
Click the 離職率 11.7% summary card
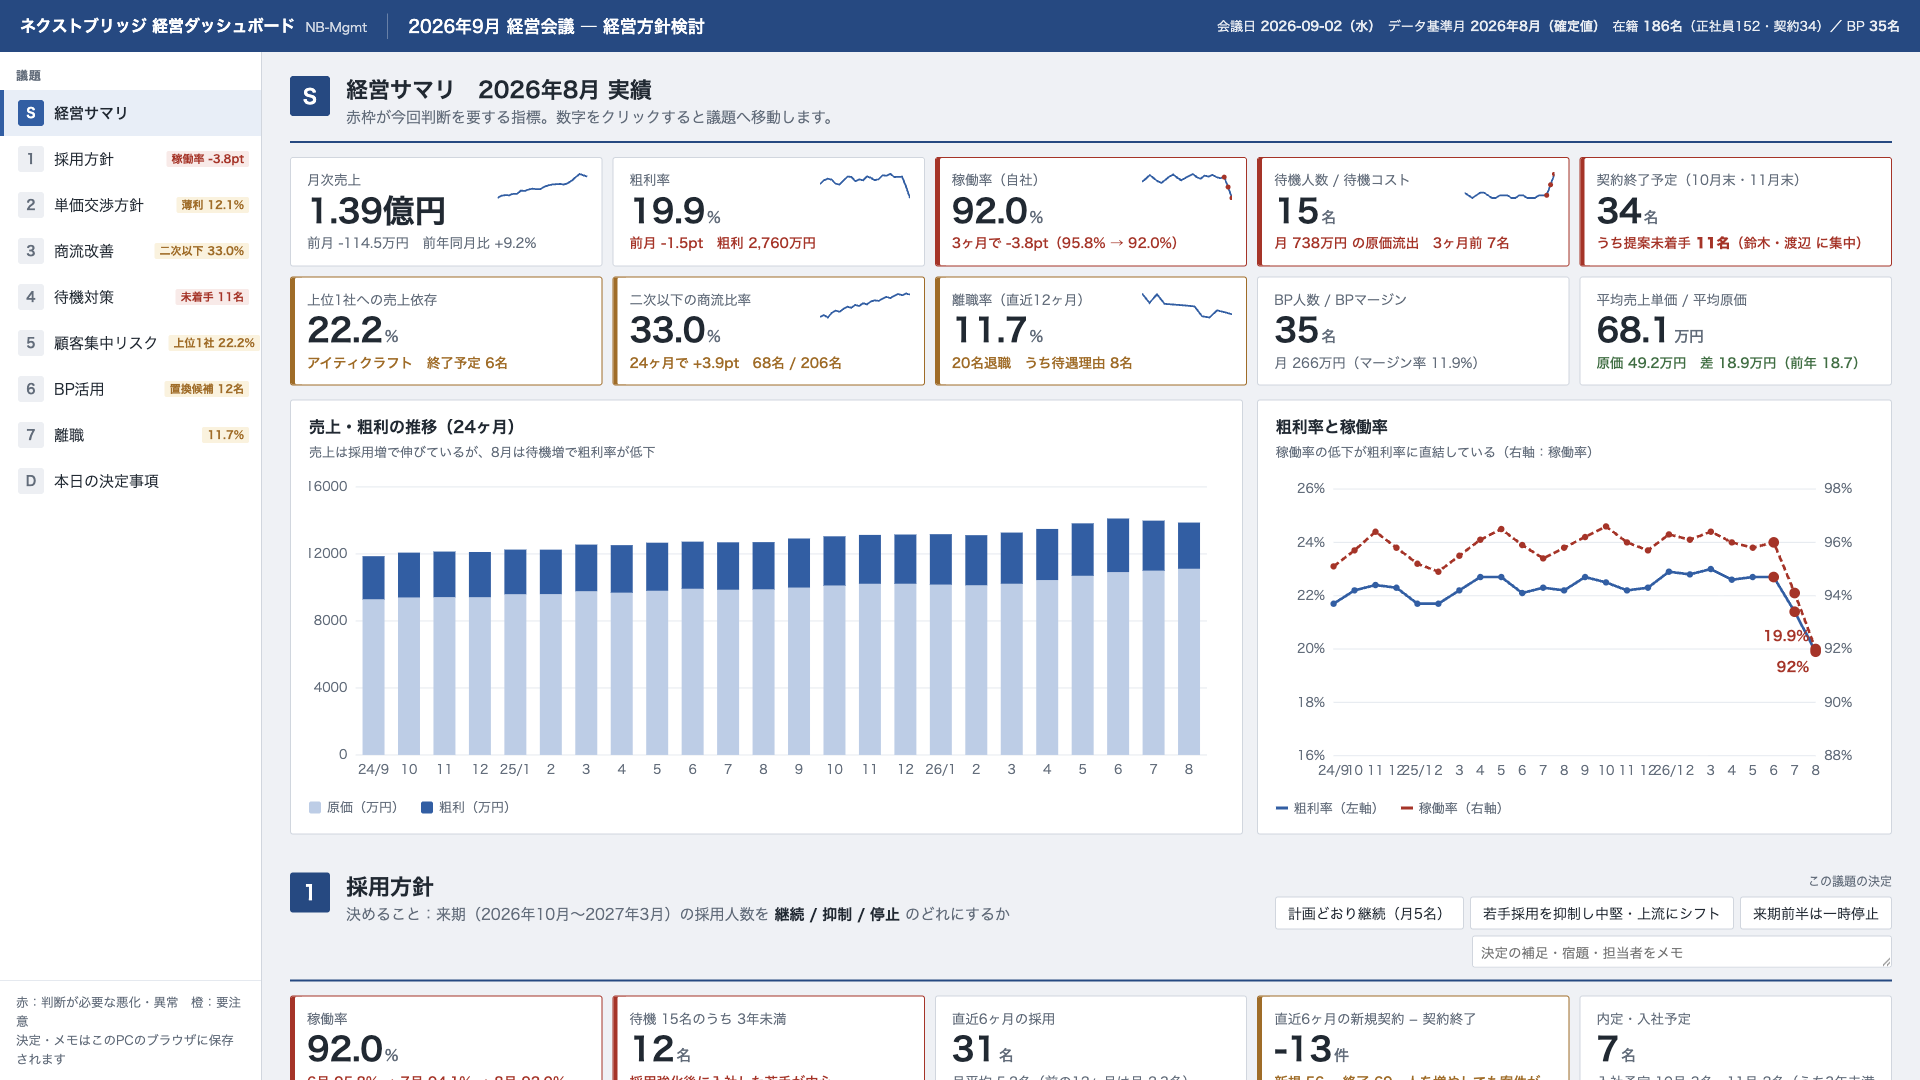pyautogui.click(x=1091, y=331)
